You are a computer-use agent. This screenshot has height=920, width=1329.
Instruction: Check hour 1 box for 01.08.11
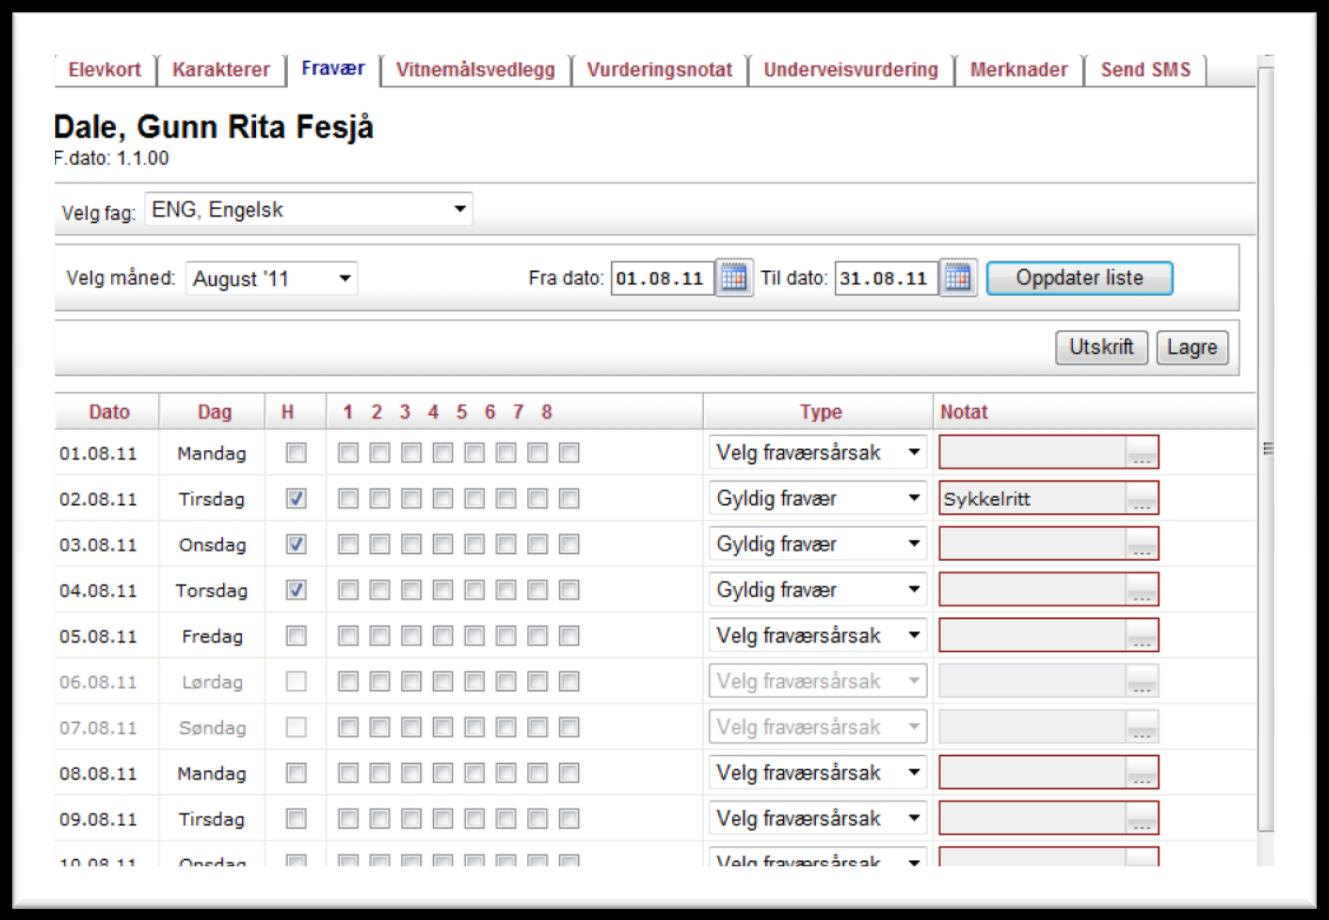[x=348, y=453]
